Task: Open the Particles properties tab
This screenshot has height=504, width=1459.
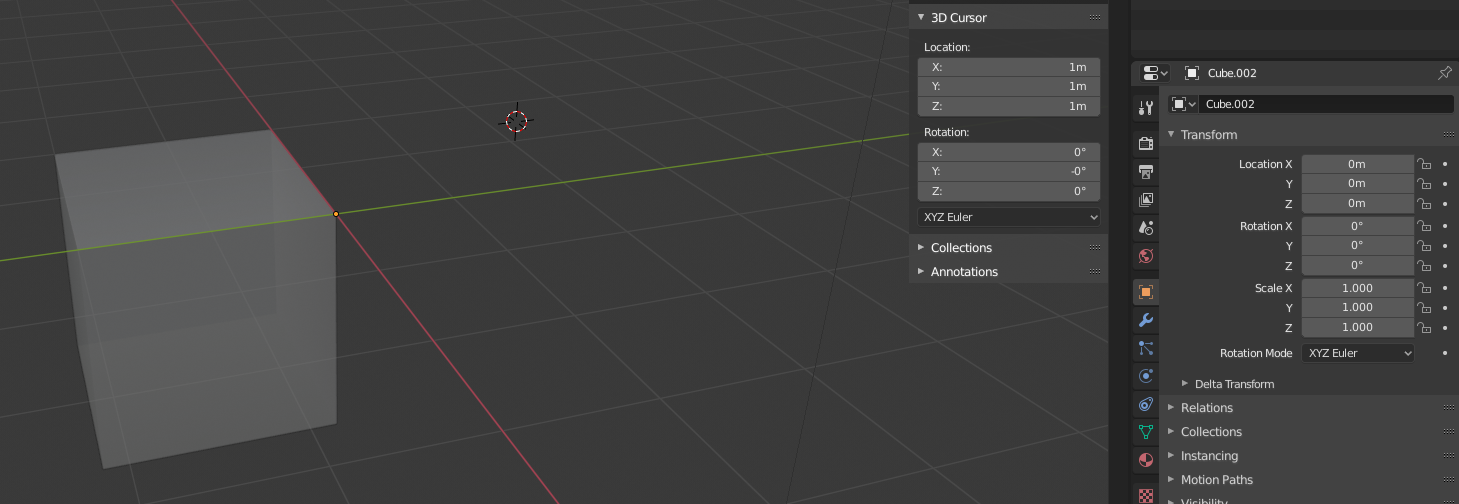Action: click(1146, 348)
